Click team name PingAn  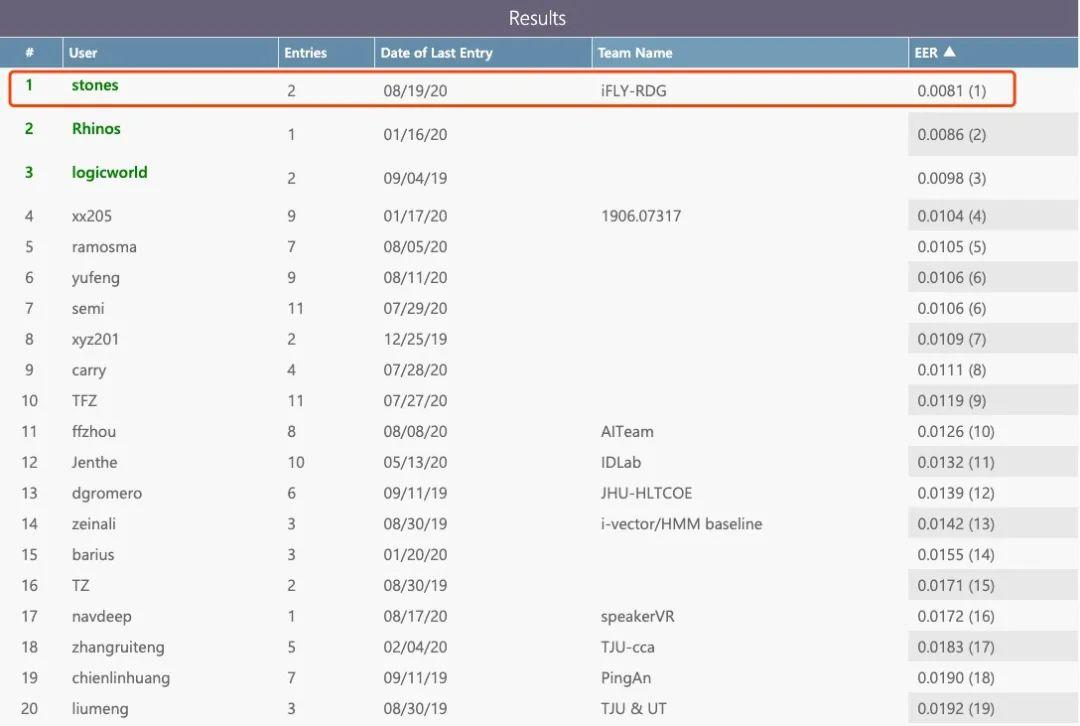tap(625, 678)
